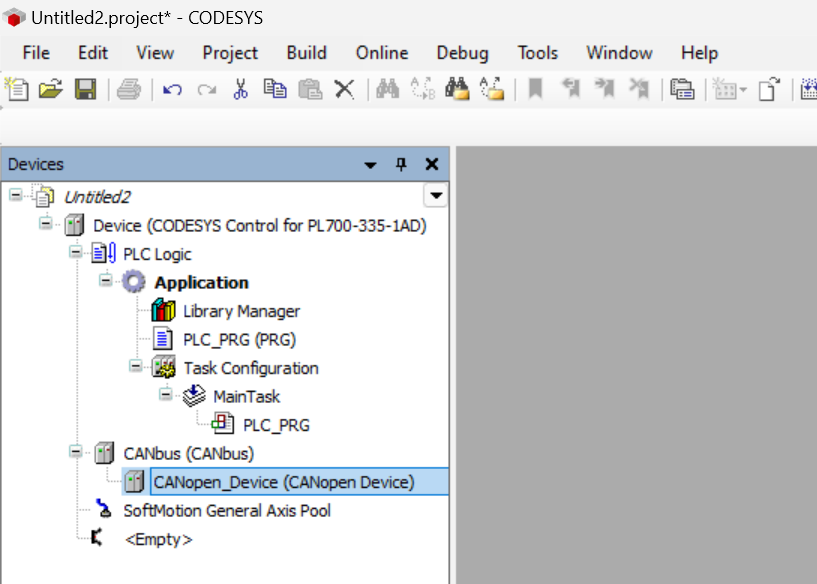Toggle auto-hide pin on Devices panel
Viewport: 817px width, 584px height.
401,165
